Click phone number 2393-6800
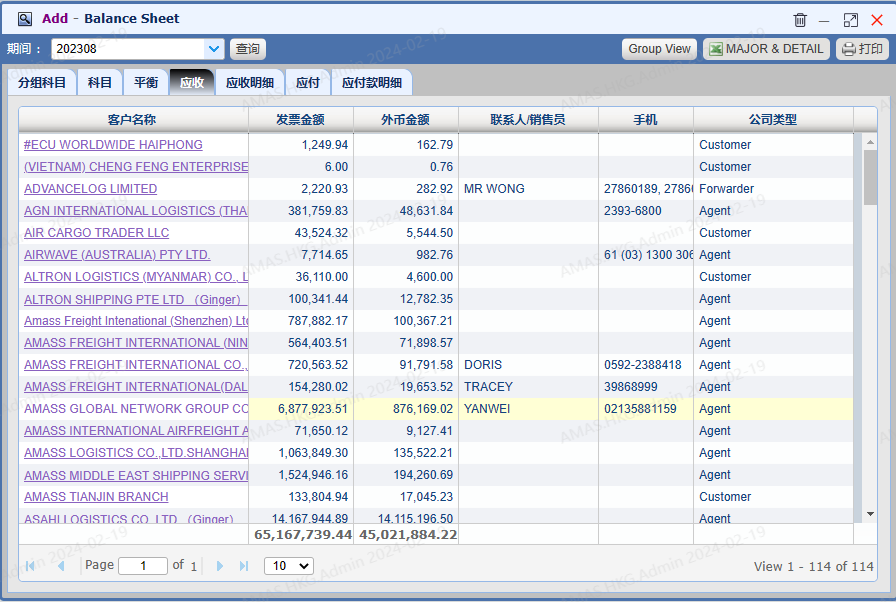Image resolution: width=896 pixels, height=602 pixels. [633, 211]
